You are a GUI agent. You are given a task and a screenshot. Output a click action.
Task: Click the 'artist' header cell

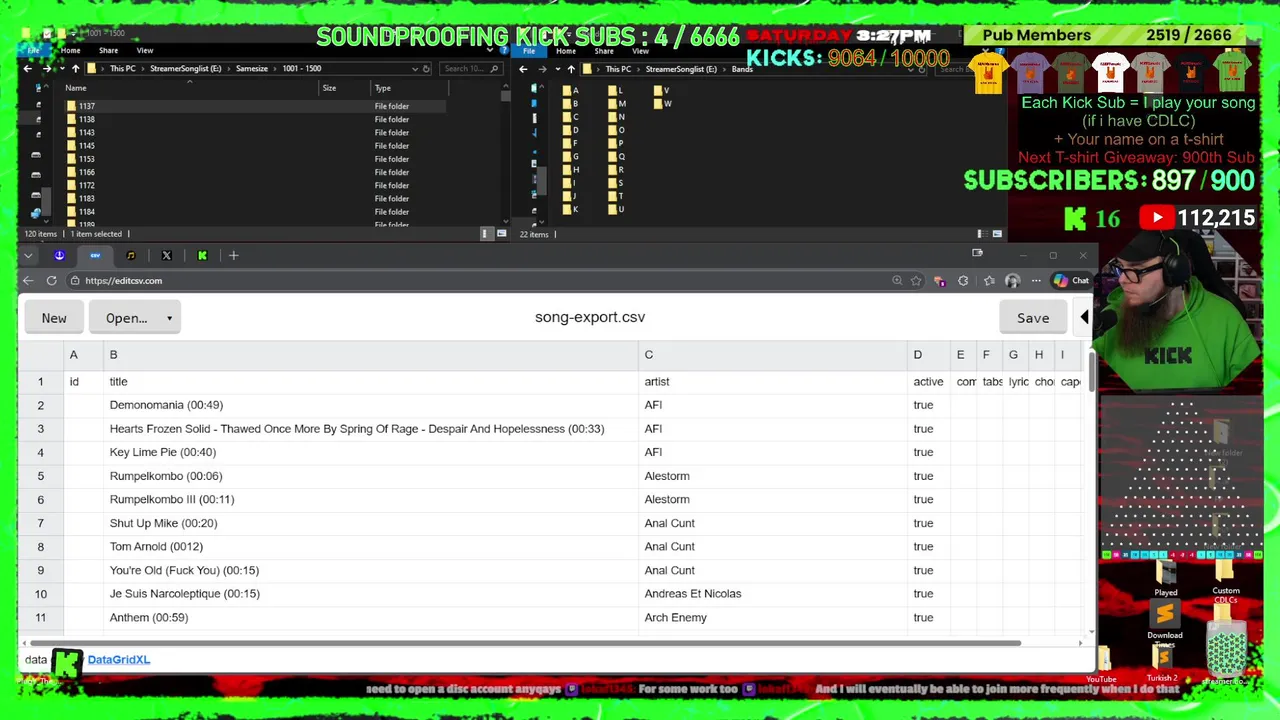click(773, 382)
